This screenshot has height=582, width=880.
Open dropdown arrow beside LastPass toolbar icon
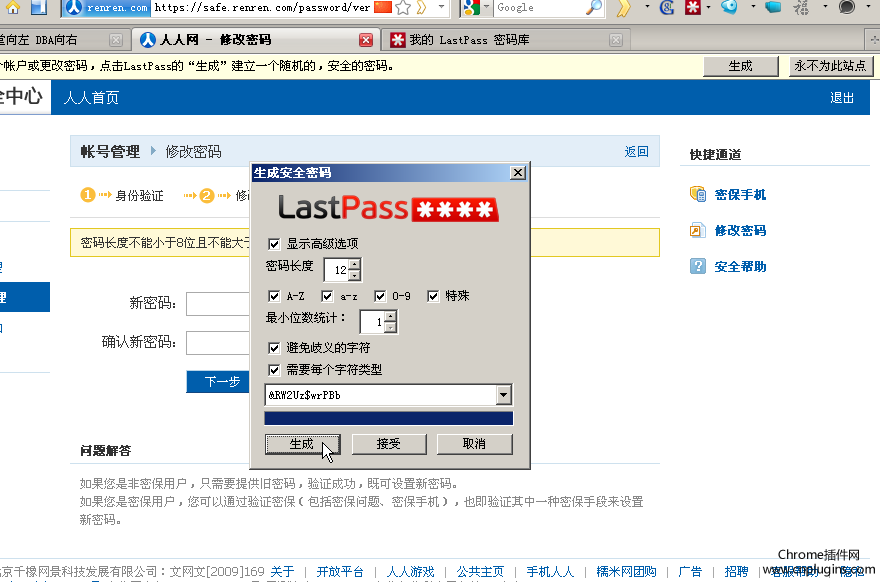[x=708, y=7]
